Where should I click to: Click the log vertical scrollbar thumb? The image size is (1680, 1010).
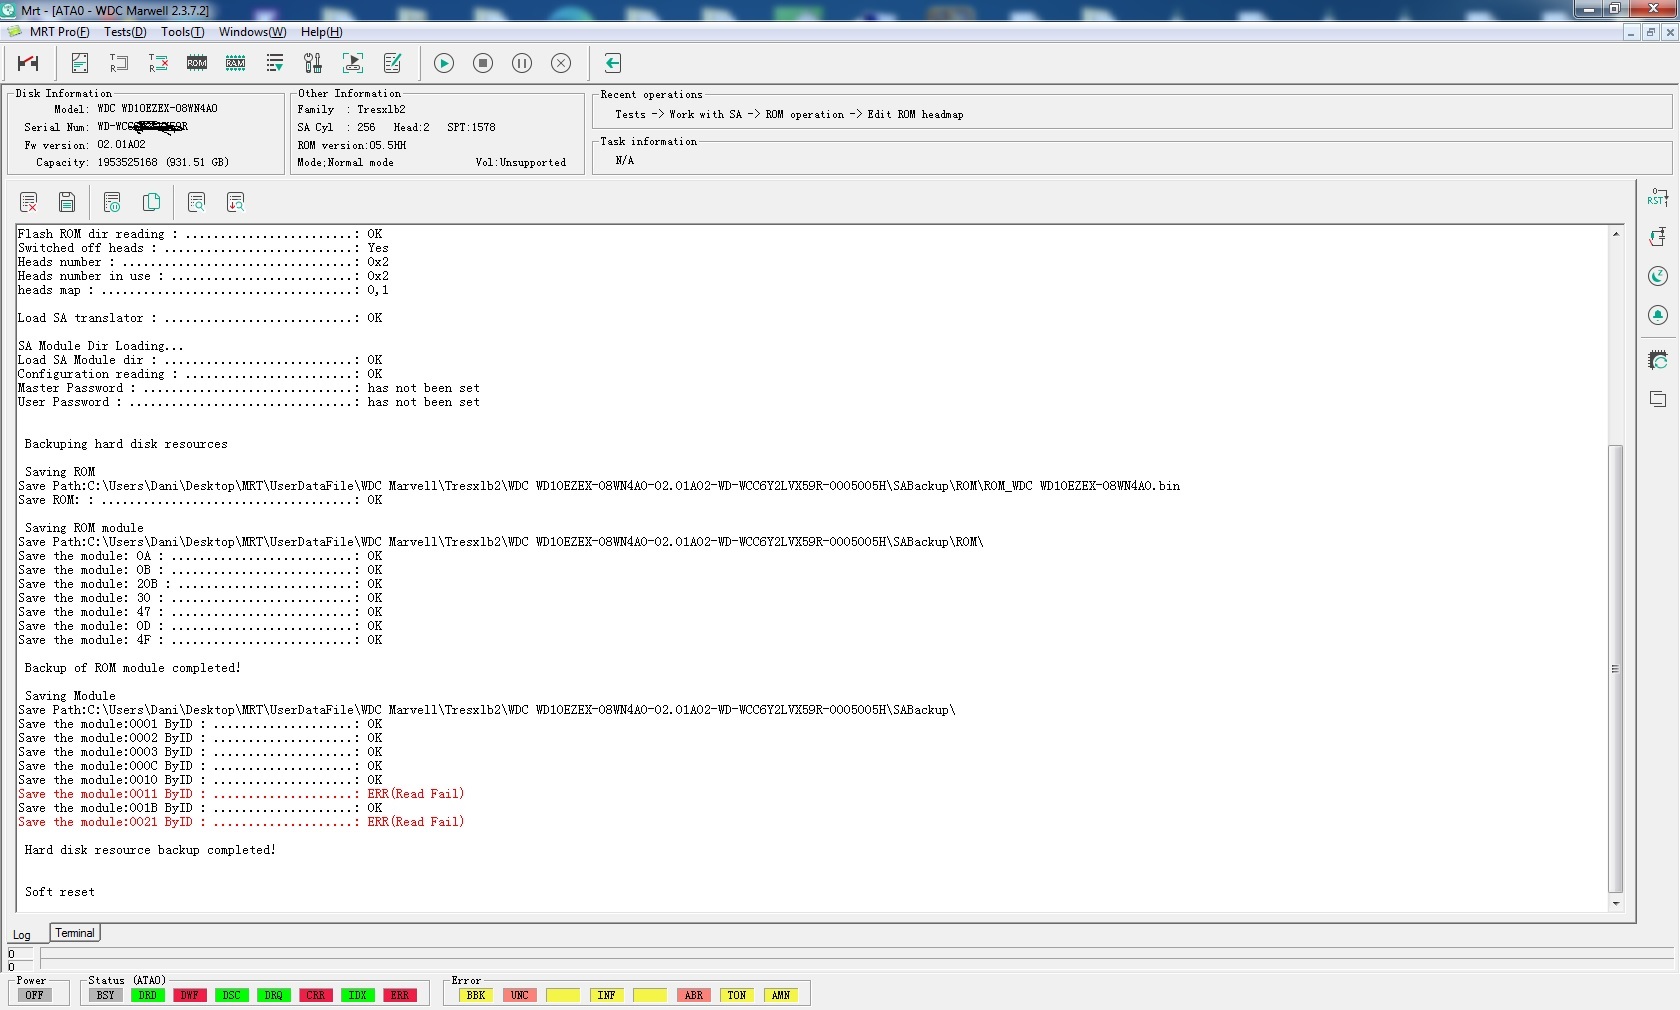click(x=1616, y=668)
